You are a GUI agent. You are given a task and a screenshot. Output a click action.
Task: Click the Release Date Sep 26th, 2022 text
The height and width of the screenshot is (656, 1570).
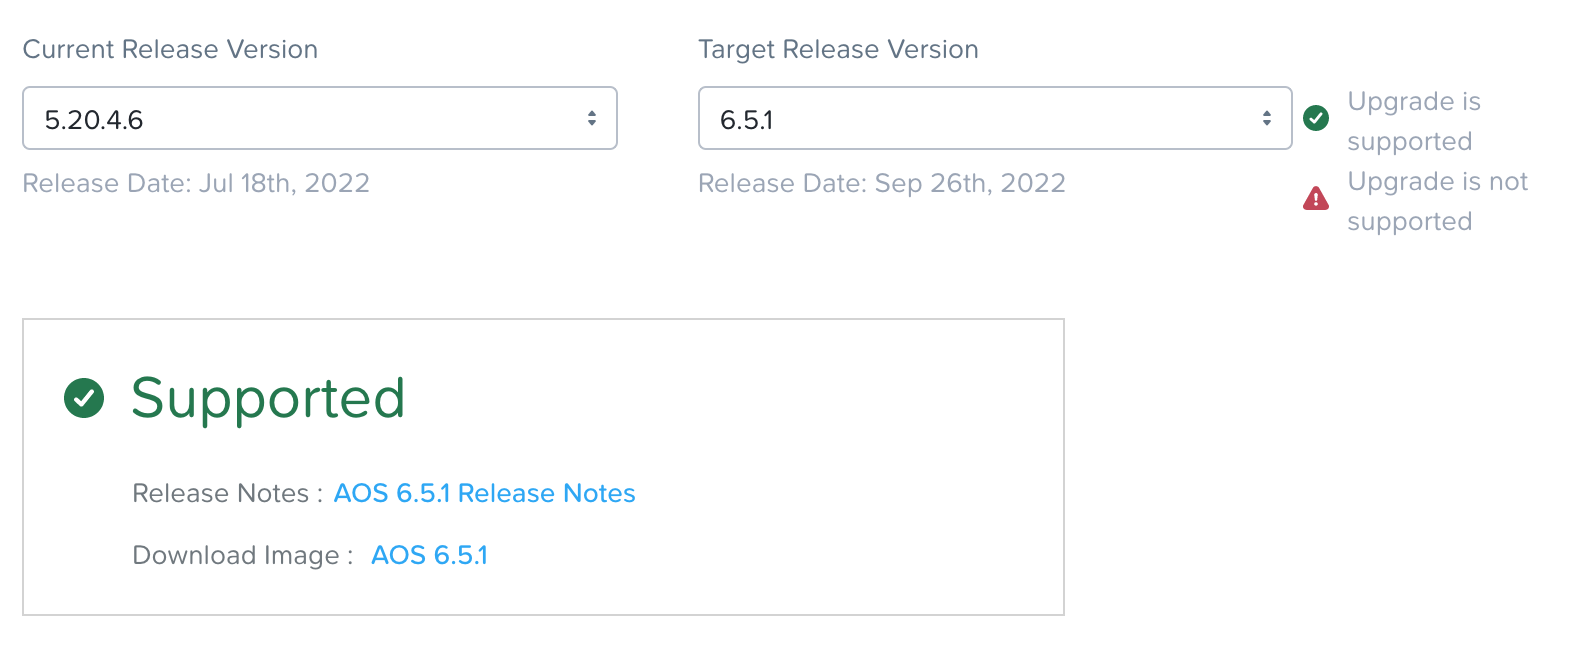[882, 183]
